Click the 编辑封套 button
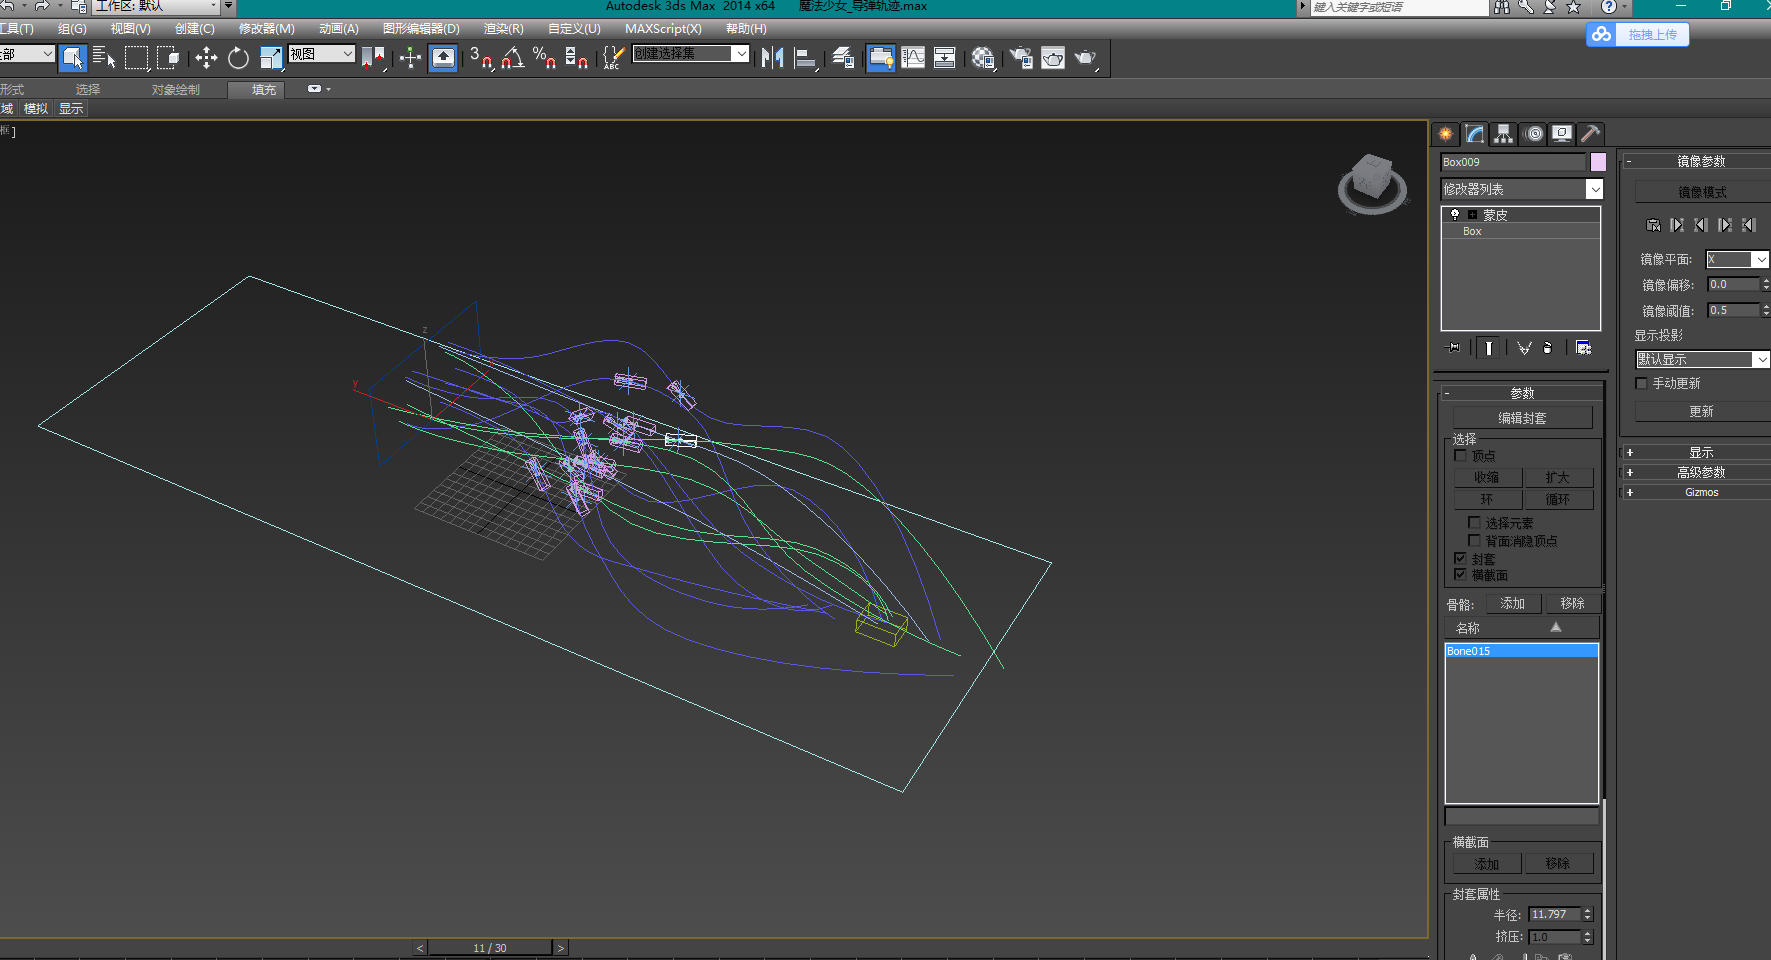This screenshot has height=960, width=1771. pyautogui.click(x=1522, y=418)
